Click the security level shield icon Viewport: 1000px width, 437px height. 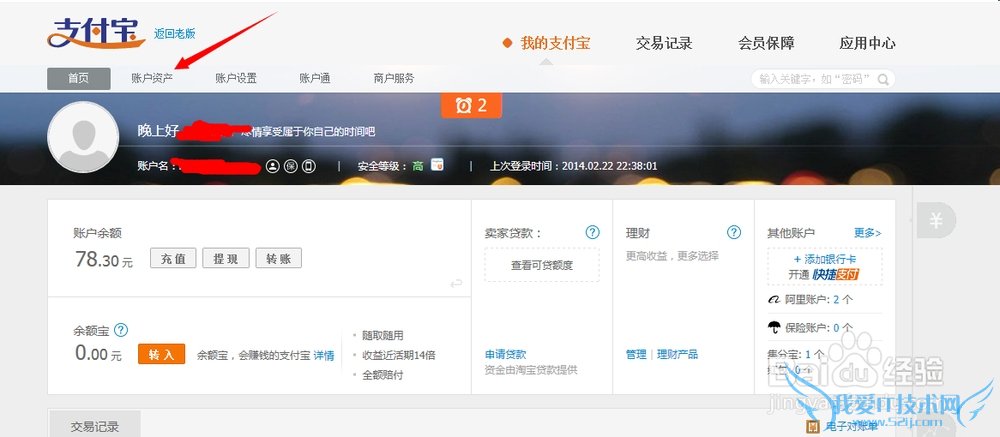437,165
